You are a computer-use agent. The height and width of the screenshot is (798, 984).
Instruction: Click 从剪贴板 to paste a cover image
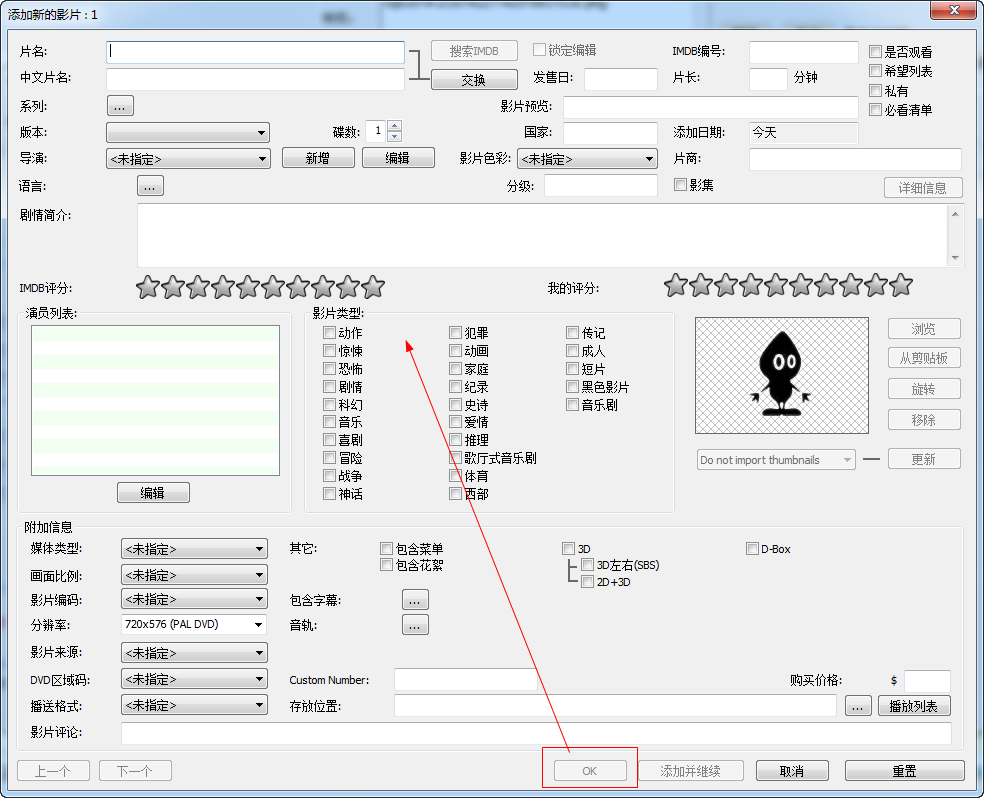923,357
